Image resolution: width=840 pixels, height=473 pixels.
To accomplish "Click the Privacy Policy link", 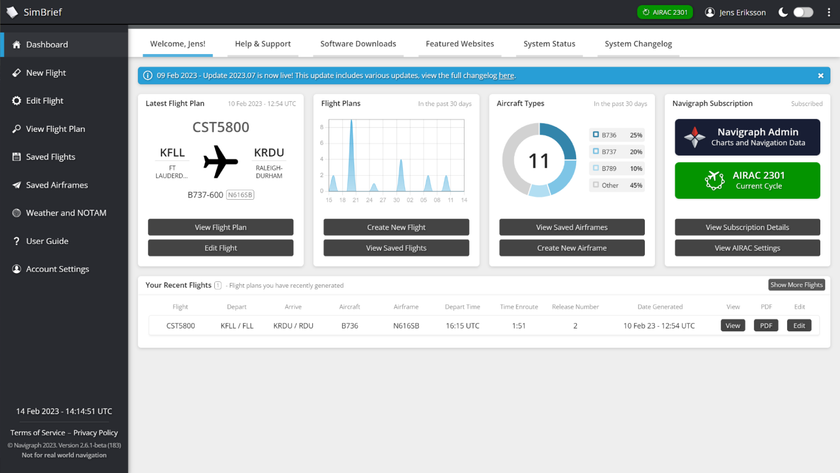I will pyautogui.click(x=95, y=433).
